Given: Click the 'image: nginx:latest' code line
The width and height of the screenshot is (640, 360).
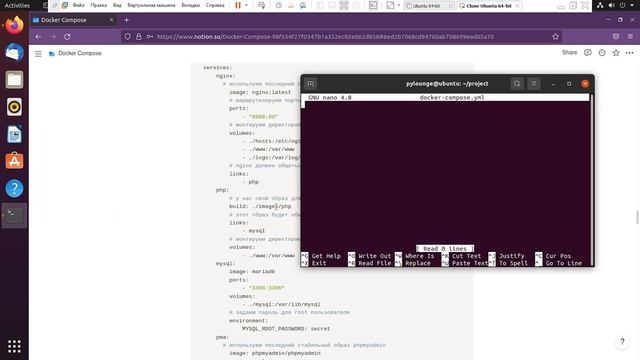Looking at the screenshot, I should coord(260,92).
